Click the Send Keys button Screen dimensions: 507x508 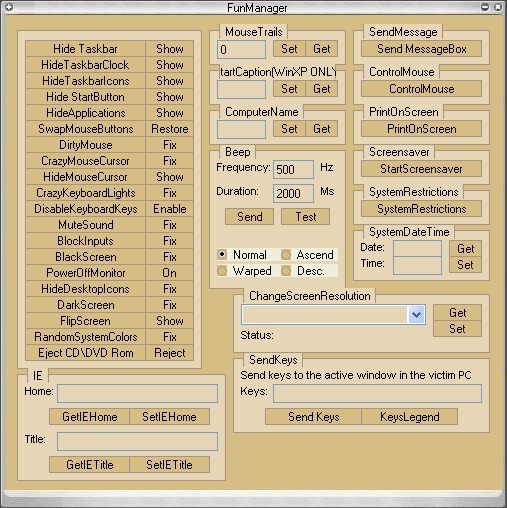(x=313, y=417)
